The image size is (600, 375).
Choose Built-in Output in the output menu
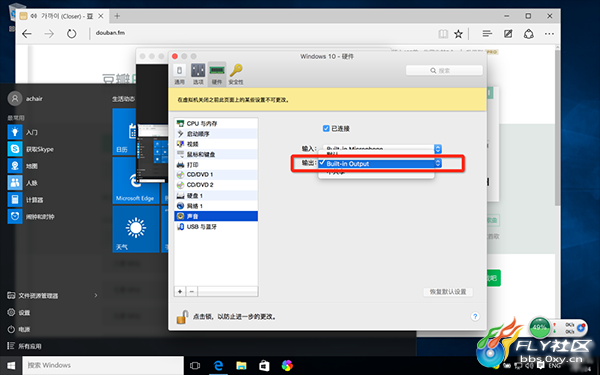click(x=377, y=164)
